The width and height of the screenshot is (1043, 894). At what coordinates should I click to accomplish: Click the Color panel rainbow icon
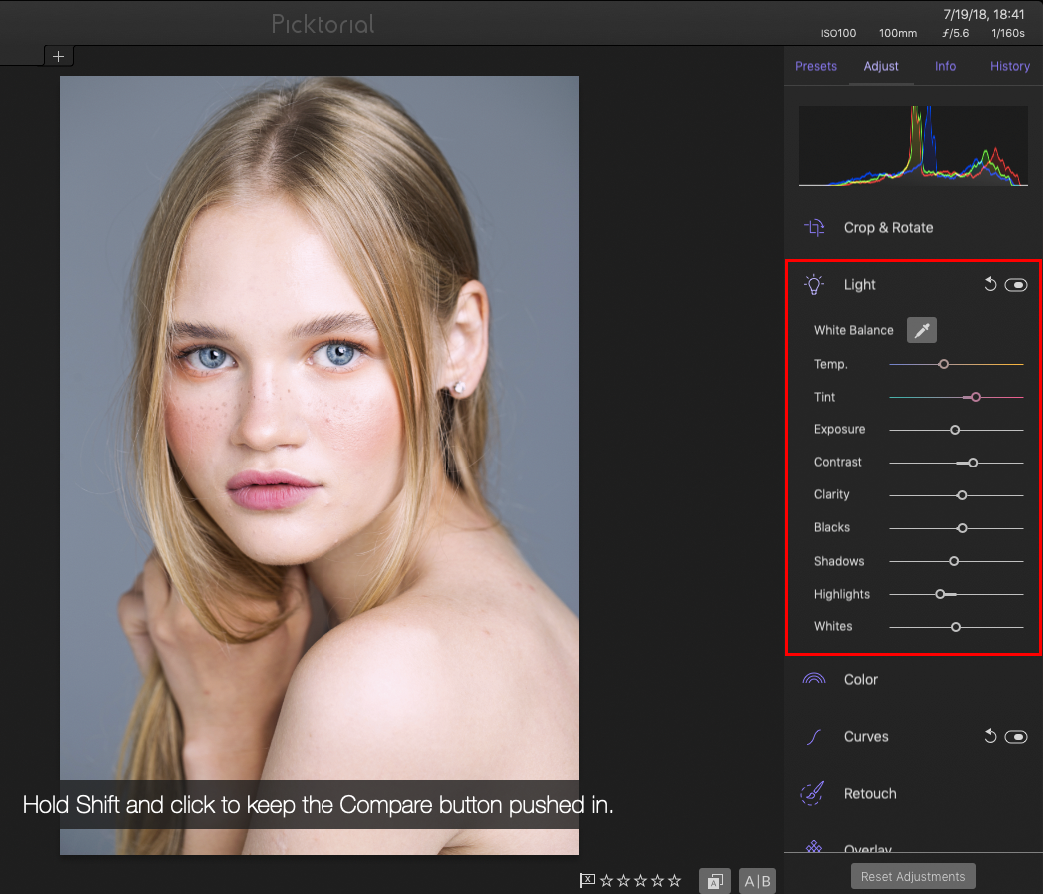pyautogui.click(x=814, y=679)
